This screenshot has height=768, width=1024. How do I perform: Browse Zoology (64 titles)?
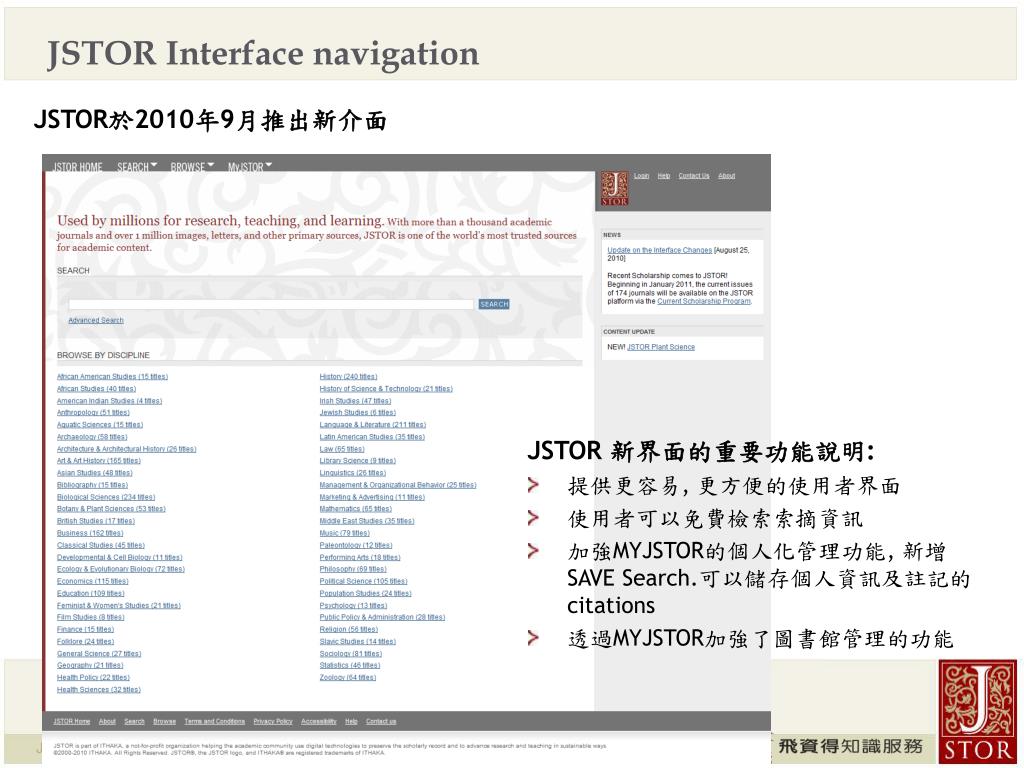point(348,677)
